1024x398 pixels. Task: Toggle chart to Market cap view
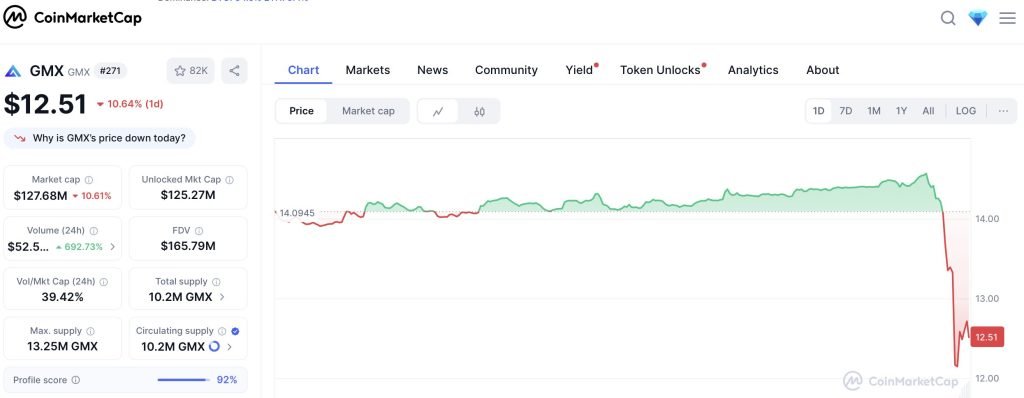tap(368, 111)
